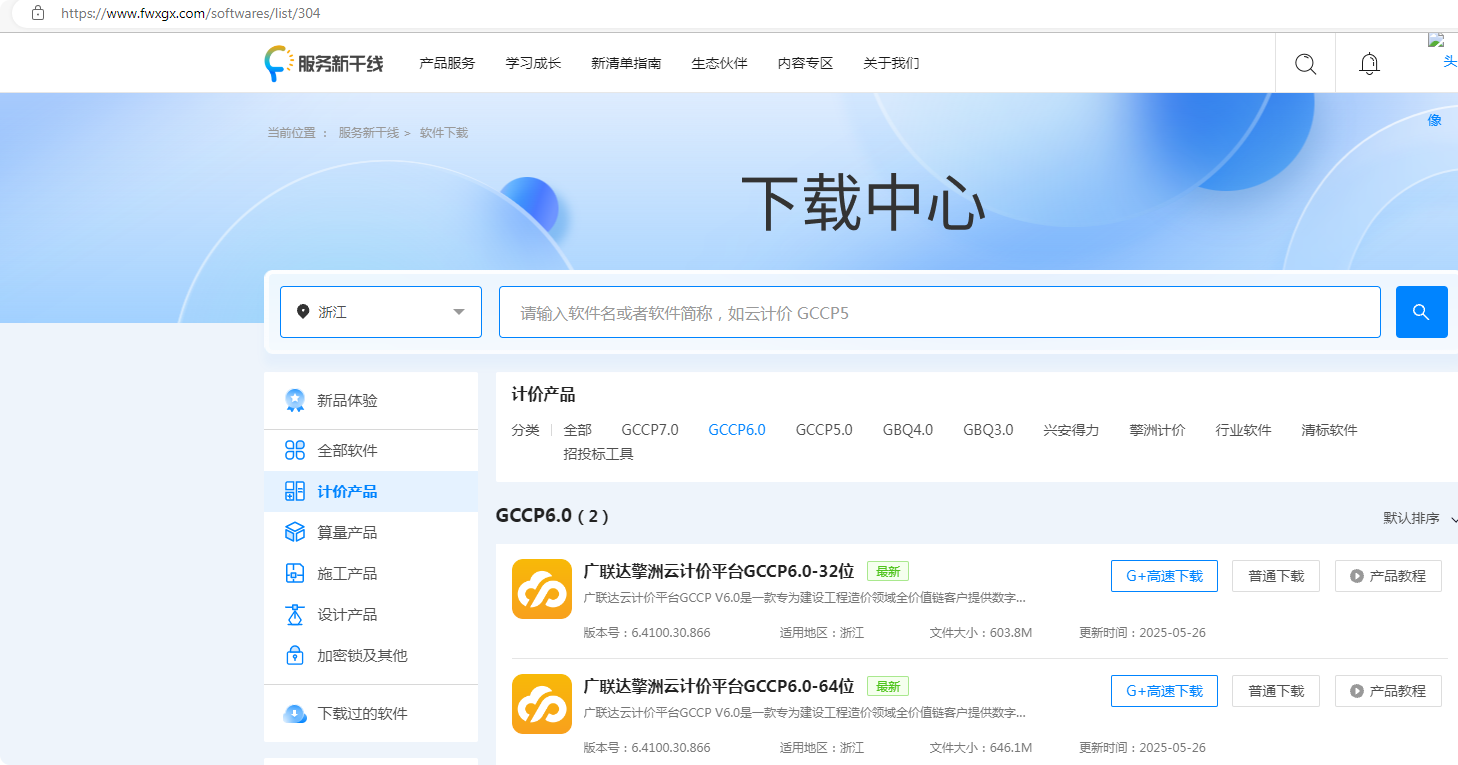
Task: Open the 新清单指南 menu
Action: (626, 62)
